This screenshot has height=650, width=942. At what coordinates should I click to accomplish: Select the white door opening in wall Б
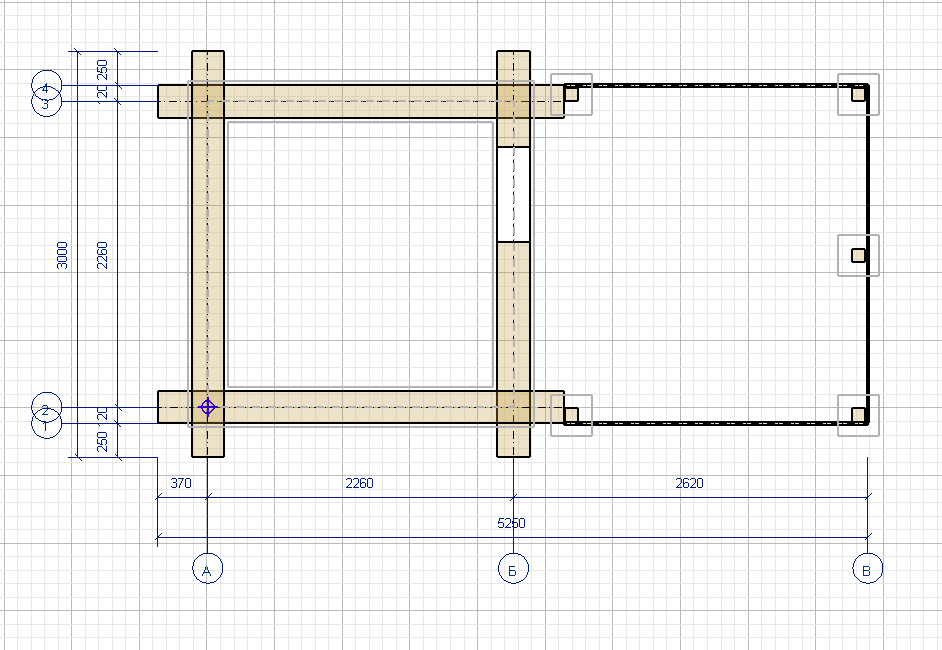(x=513, y=194)
